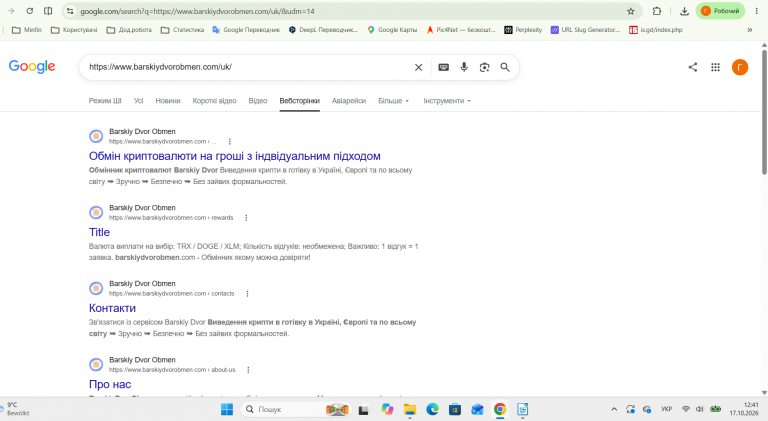The image size is (768, 421).
Task: Switch to the Відео tab
Action: [258, 101]
